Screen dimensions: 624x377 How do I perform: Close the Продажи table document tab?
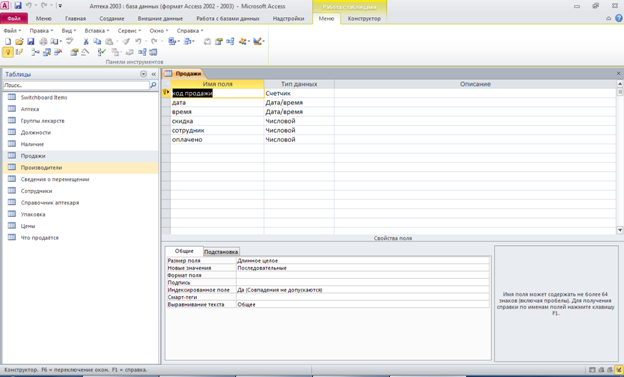618,73
